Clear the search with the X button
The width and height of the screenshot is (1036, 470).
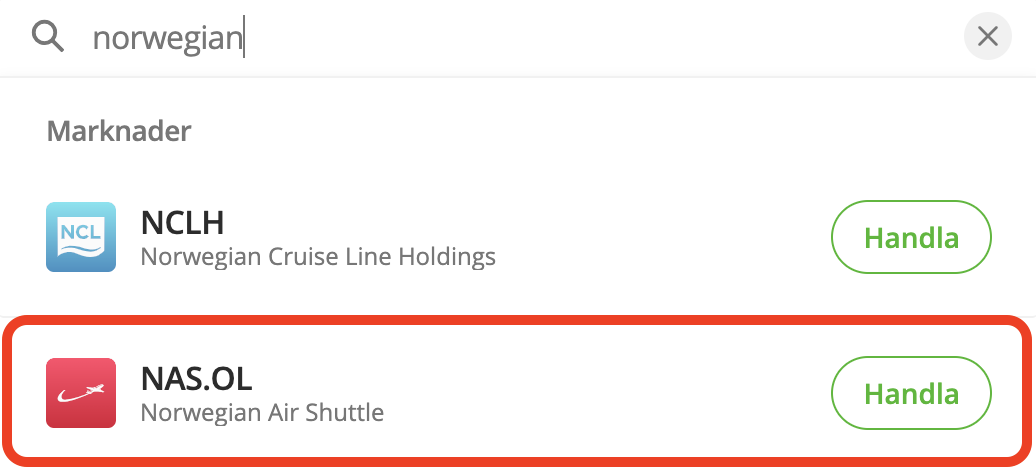click(x=987, y=37)
